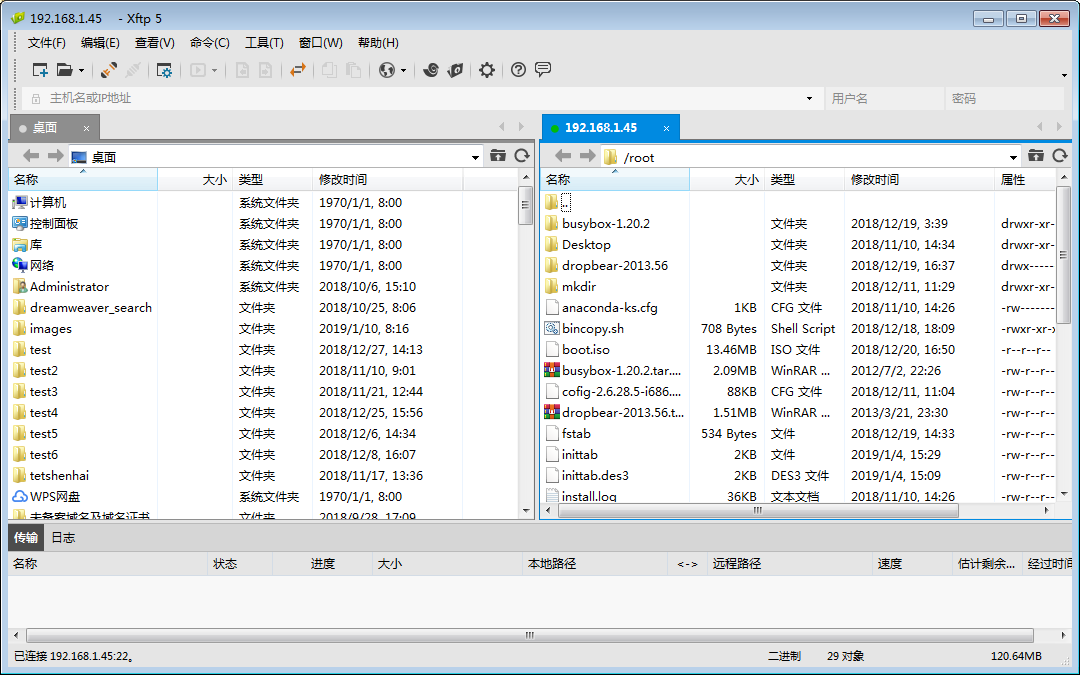Image resolution: width=1080 pixels, height=675 pixels.
Task: Open the Session Properties toolbar icon
Action: (164, 70)
